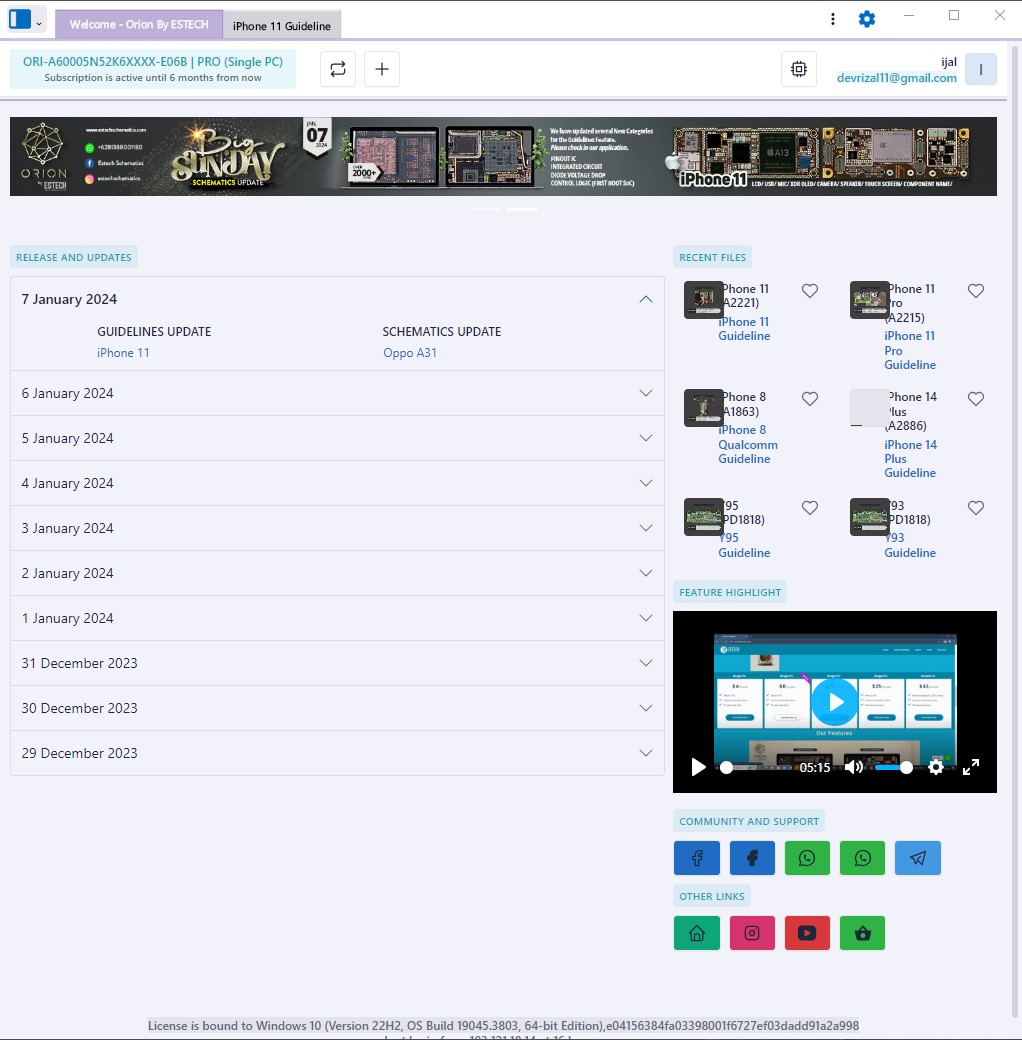Mute the feature highlight video
This screenshot has height=1040, width=1022.
pos(854,767)
